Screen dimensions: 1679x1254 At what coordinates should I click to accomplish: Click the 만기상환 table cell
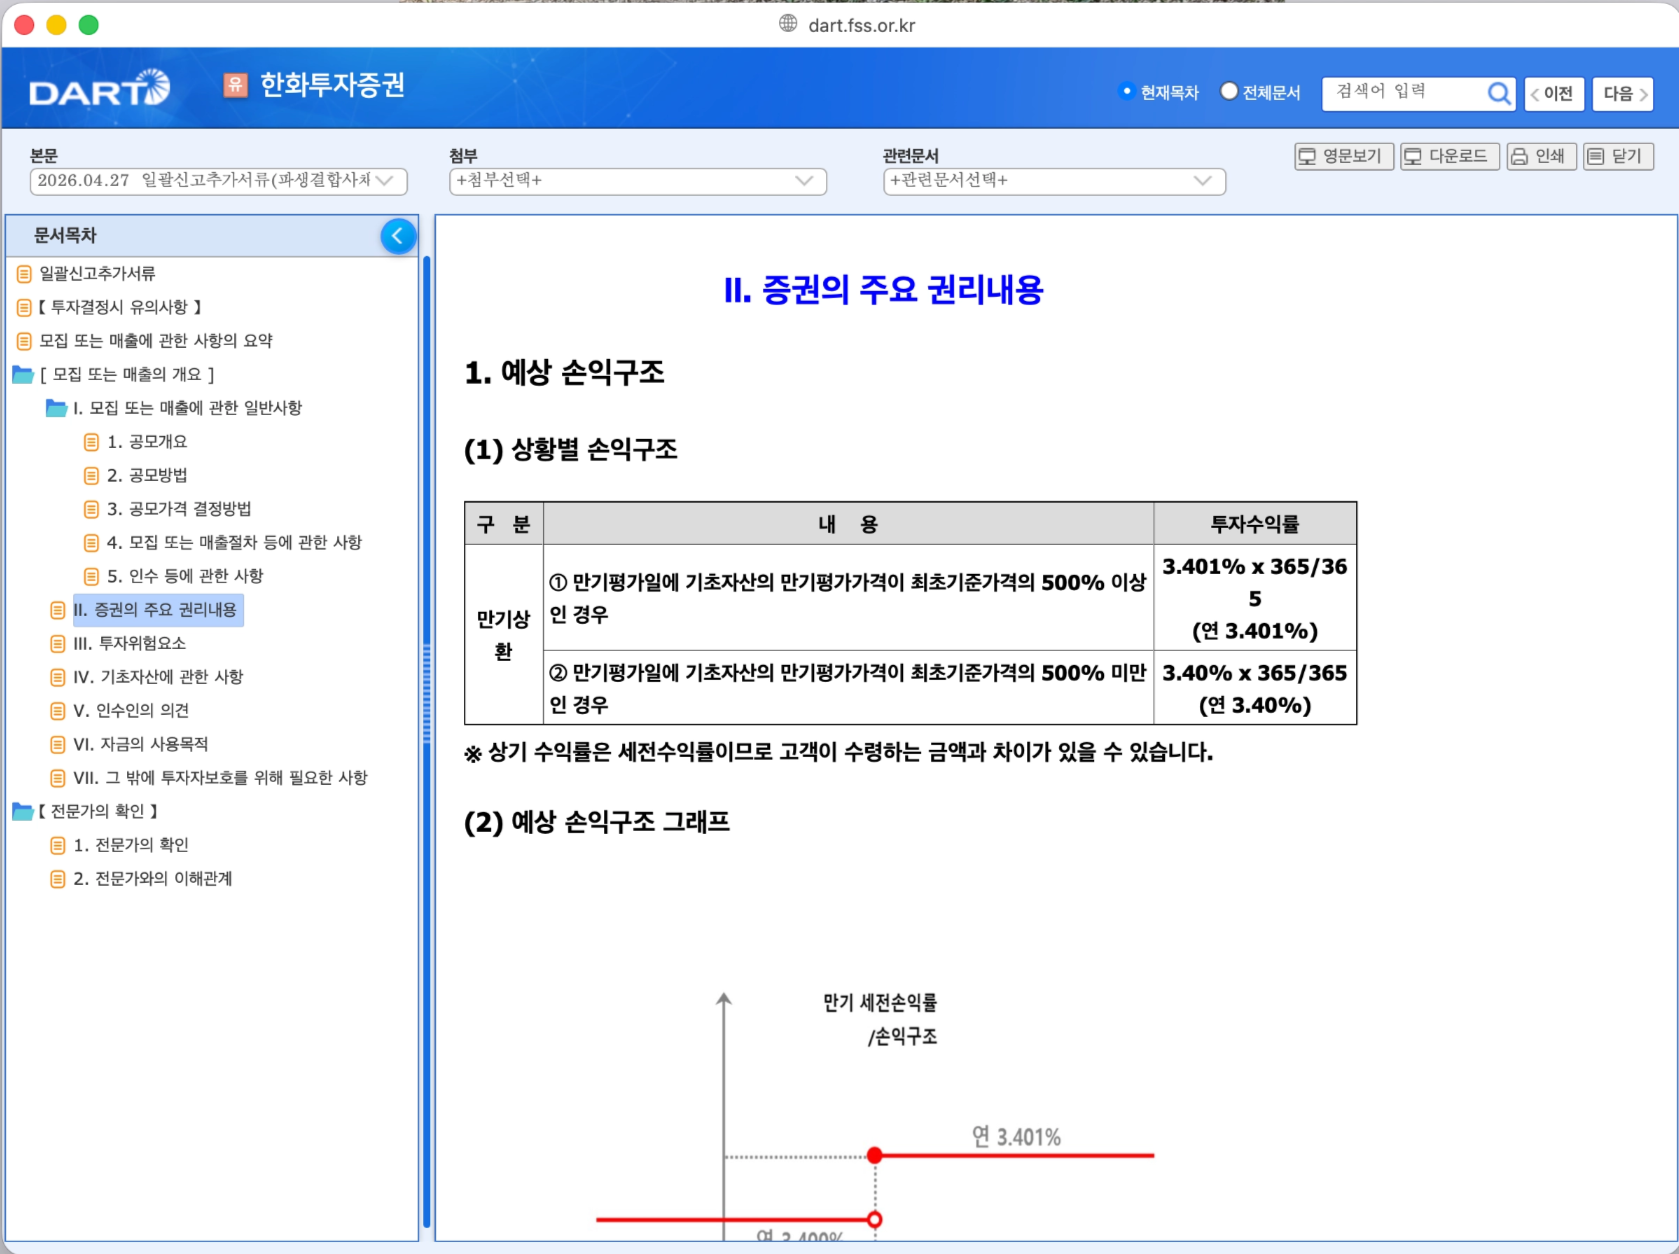click(503, 635)
